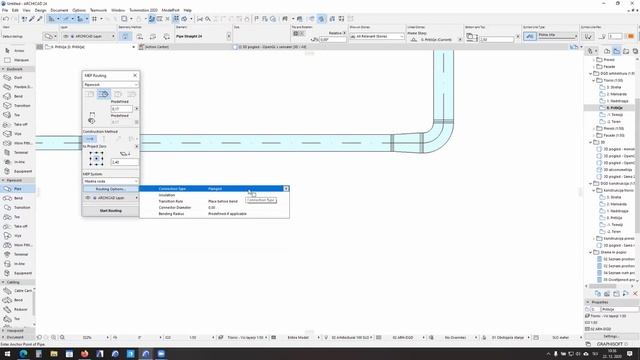
Task: Open the Design menu
Action: (x=40, y=10)
